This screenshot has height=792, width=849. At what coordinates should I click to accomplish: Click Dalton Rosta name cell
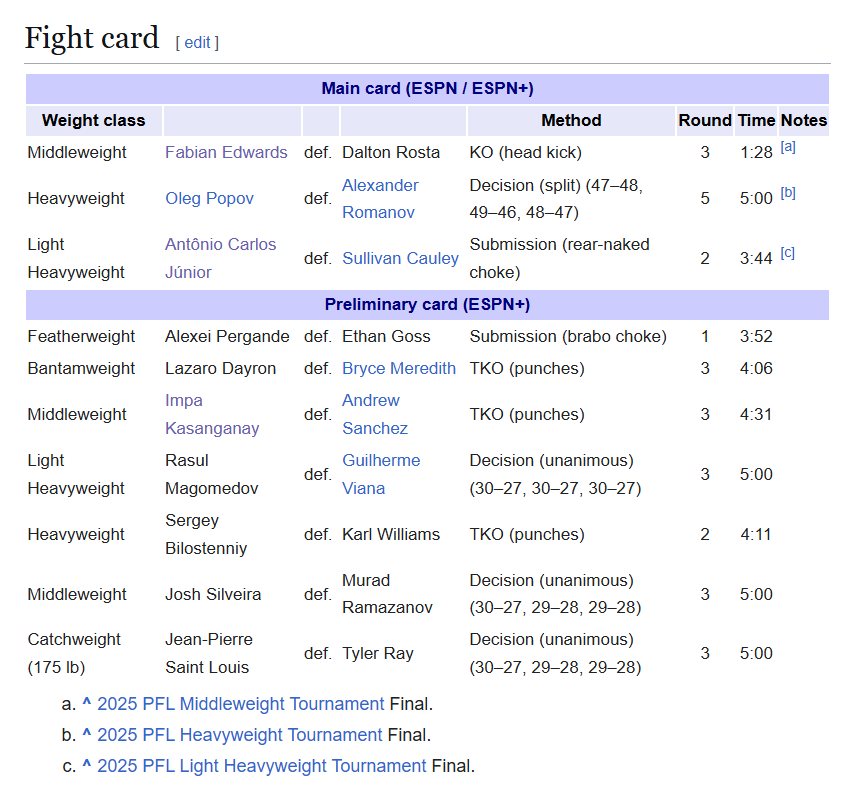[x=391, y=152]
